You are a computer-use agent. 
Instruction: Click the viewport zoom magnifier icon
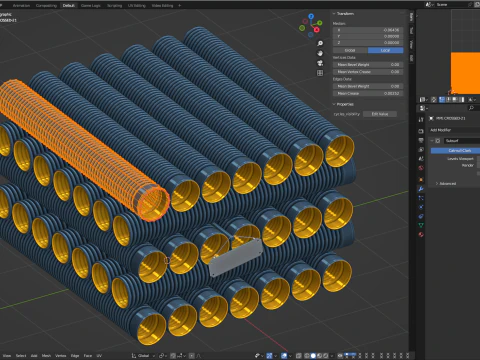320,43
